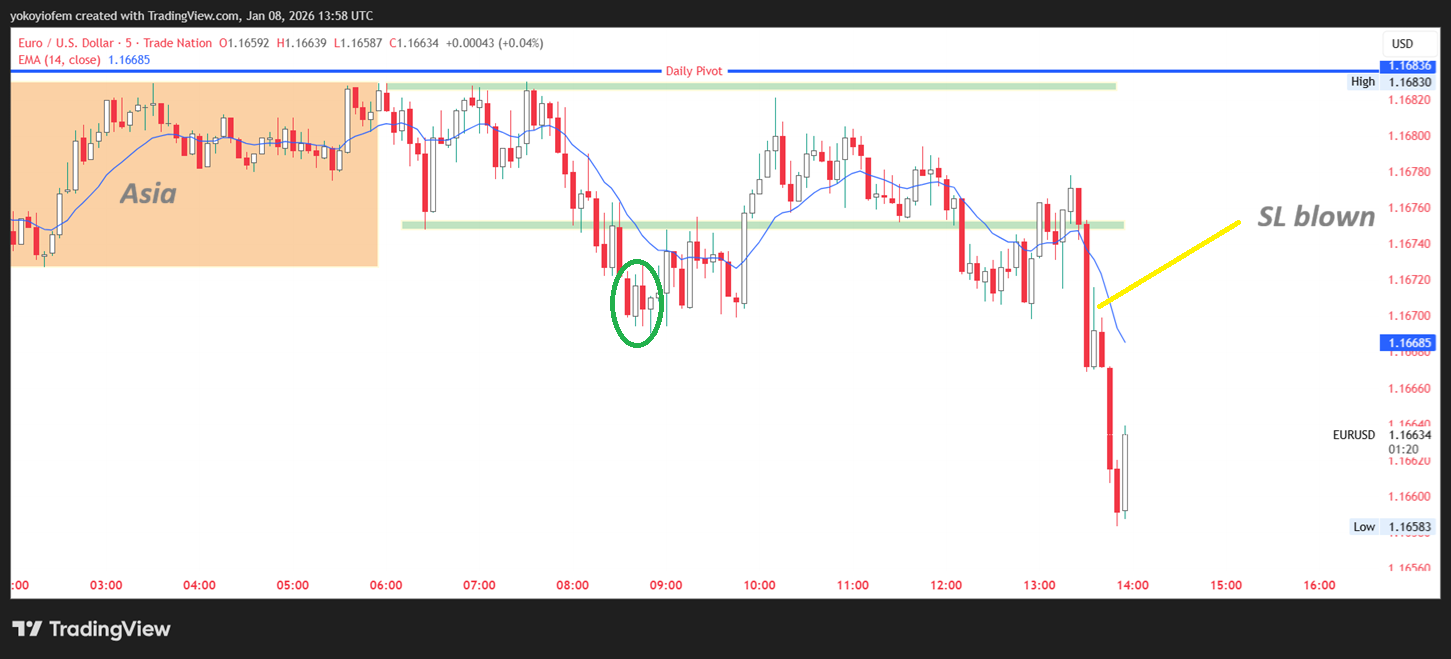
Task: Click the 1.16800 price axis level
Action: tap(1406, 136)
